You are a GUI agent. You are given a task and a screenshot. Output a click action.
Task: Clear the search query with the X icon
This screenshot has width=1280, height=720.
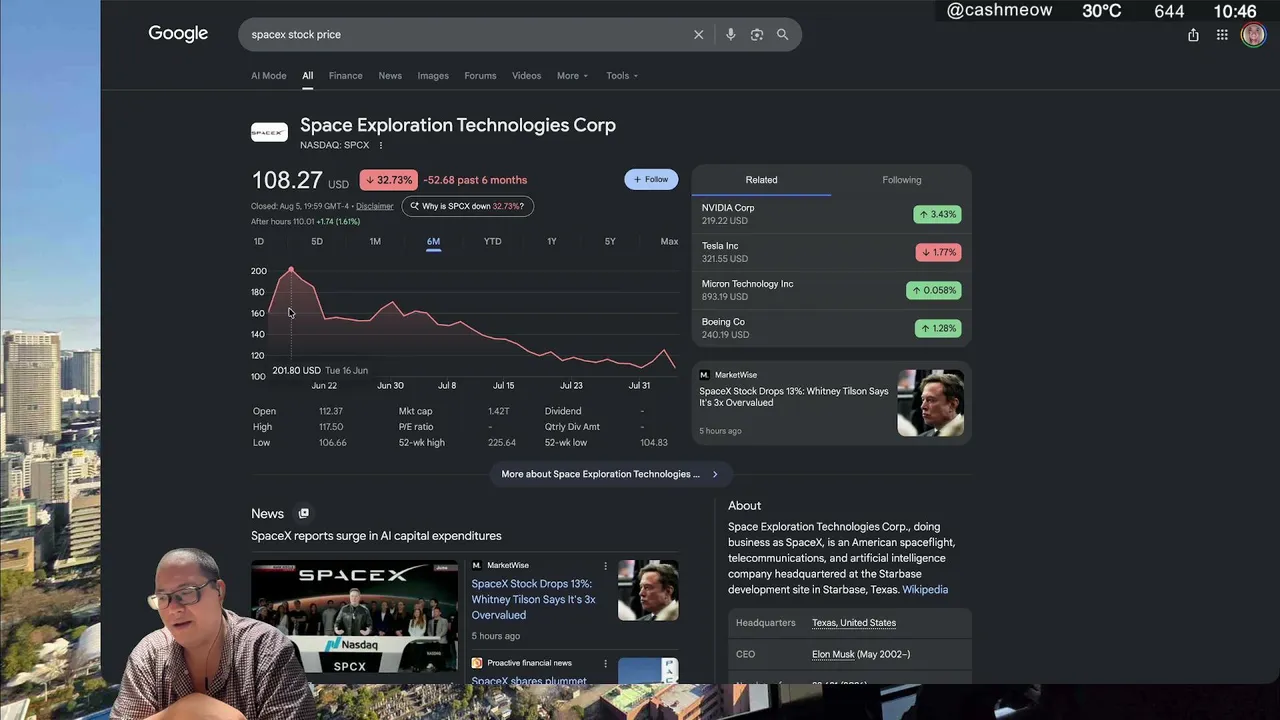point(698,34)
